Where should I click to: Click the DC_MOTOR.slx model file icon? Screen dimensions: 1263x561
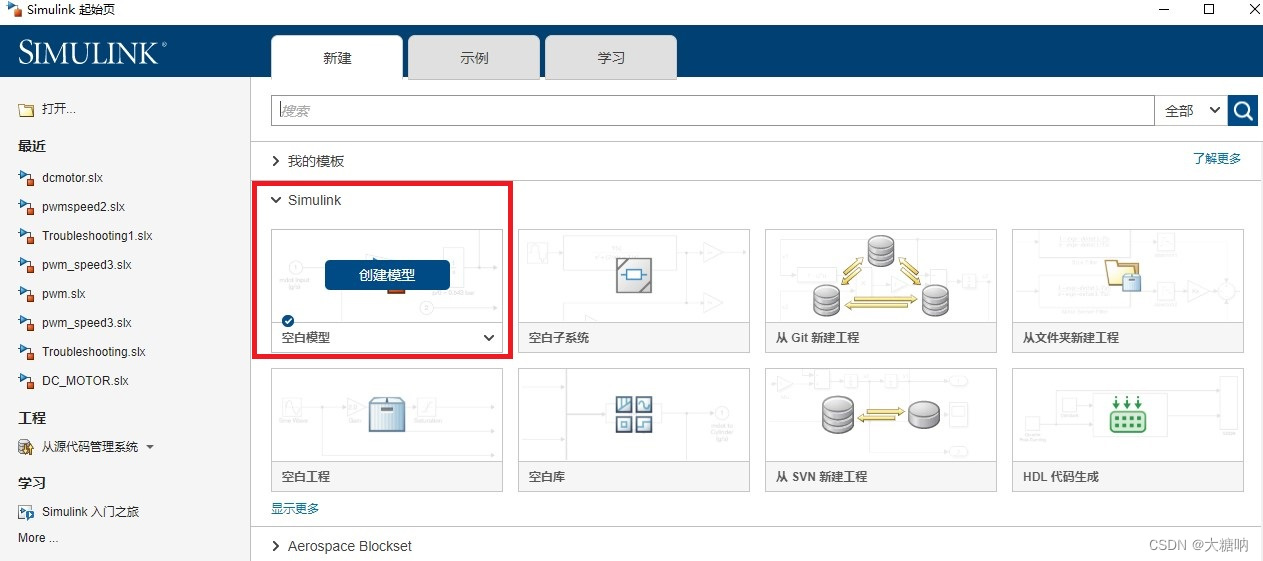26,381
